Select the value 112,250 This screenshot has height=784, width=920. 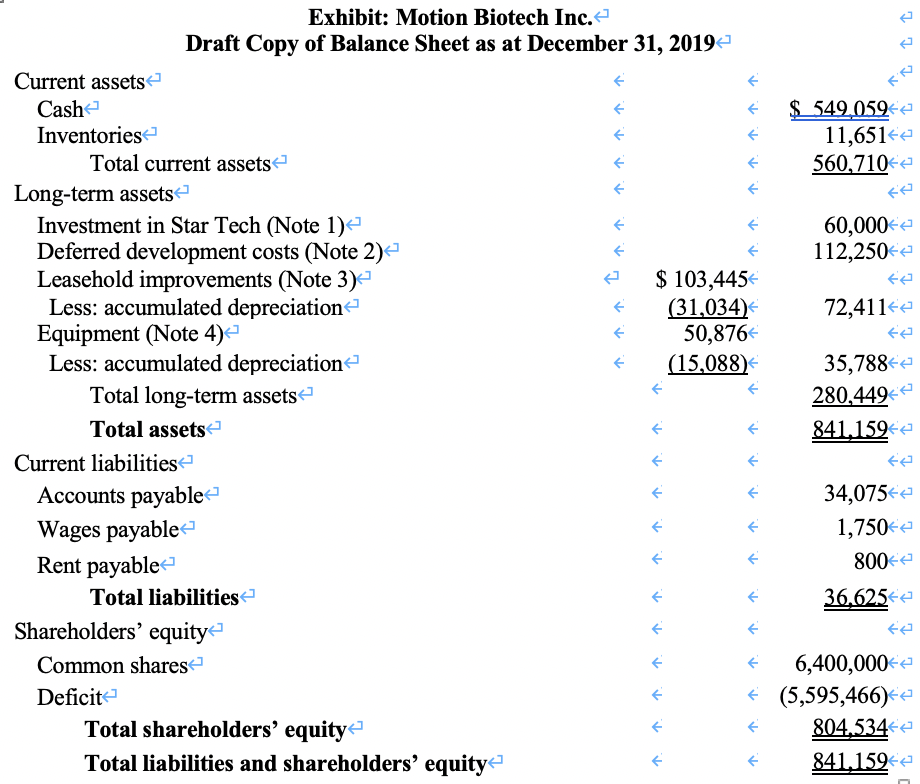pyautogui.click(x=850, y=251)
